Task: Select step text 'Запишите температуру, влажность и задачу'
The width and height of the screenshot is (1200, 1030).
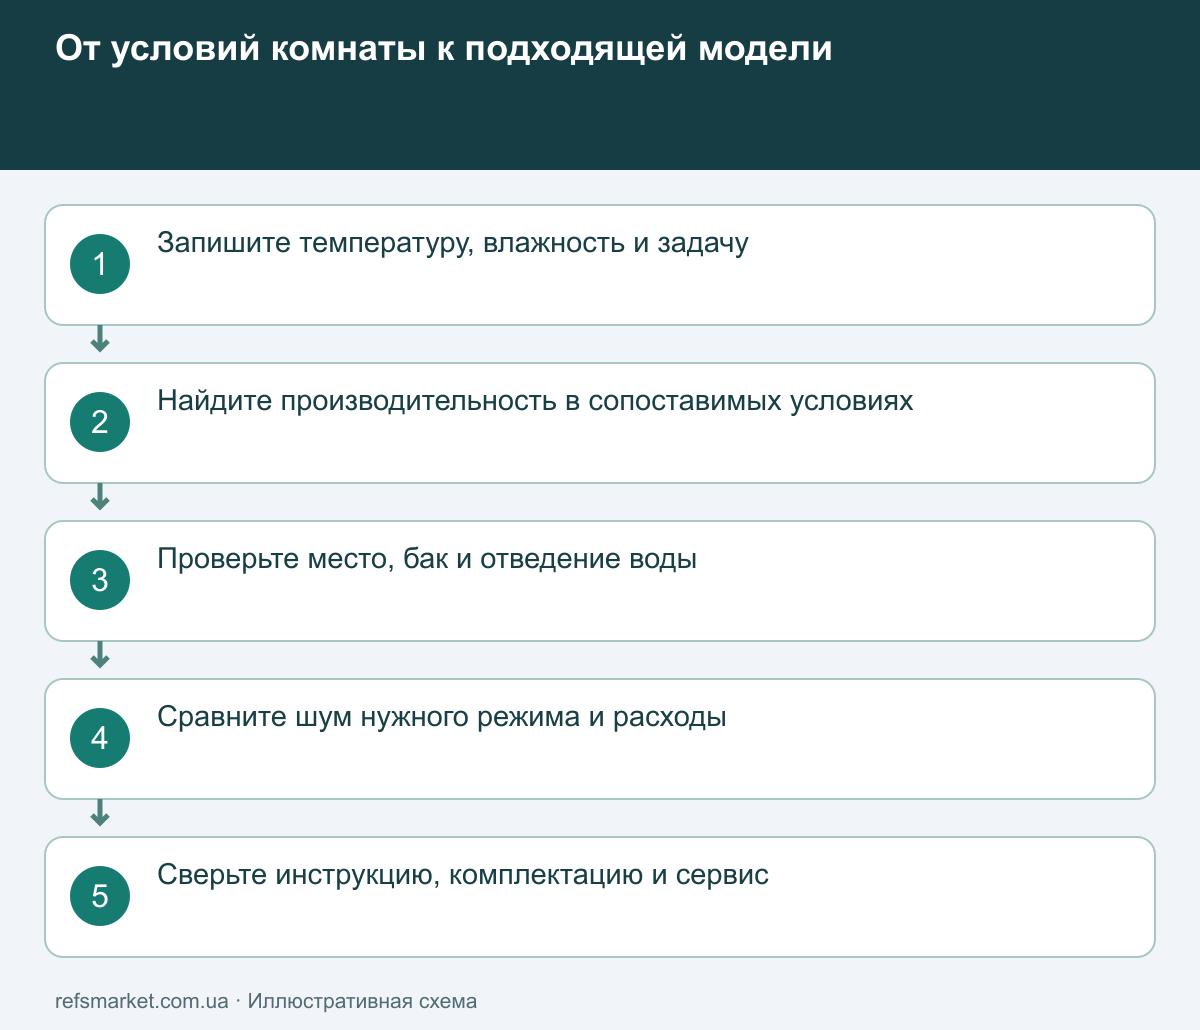Action: tap(453, 243)
